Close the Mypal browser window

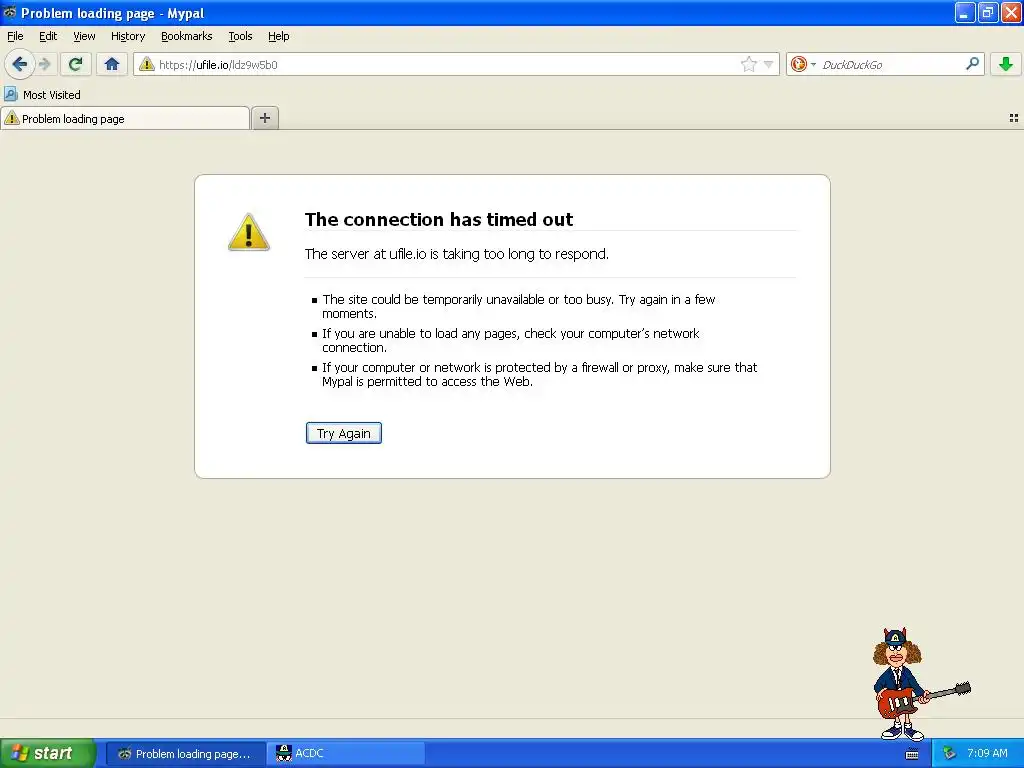pos(1011,12)
